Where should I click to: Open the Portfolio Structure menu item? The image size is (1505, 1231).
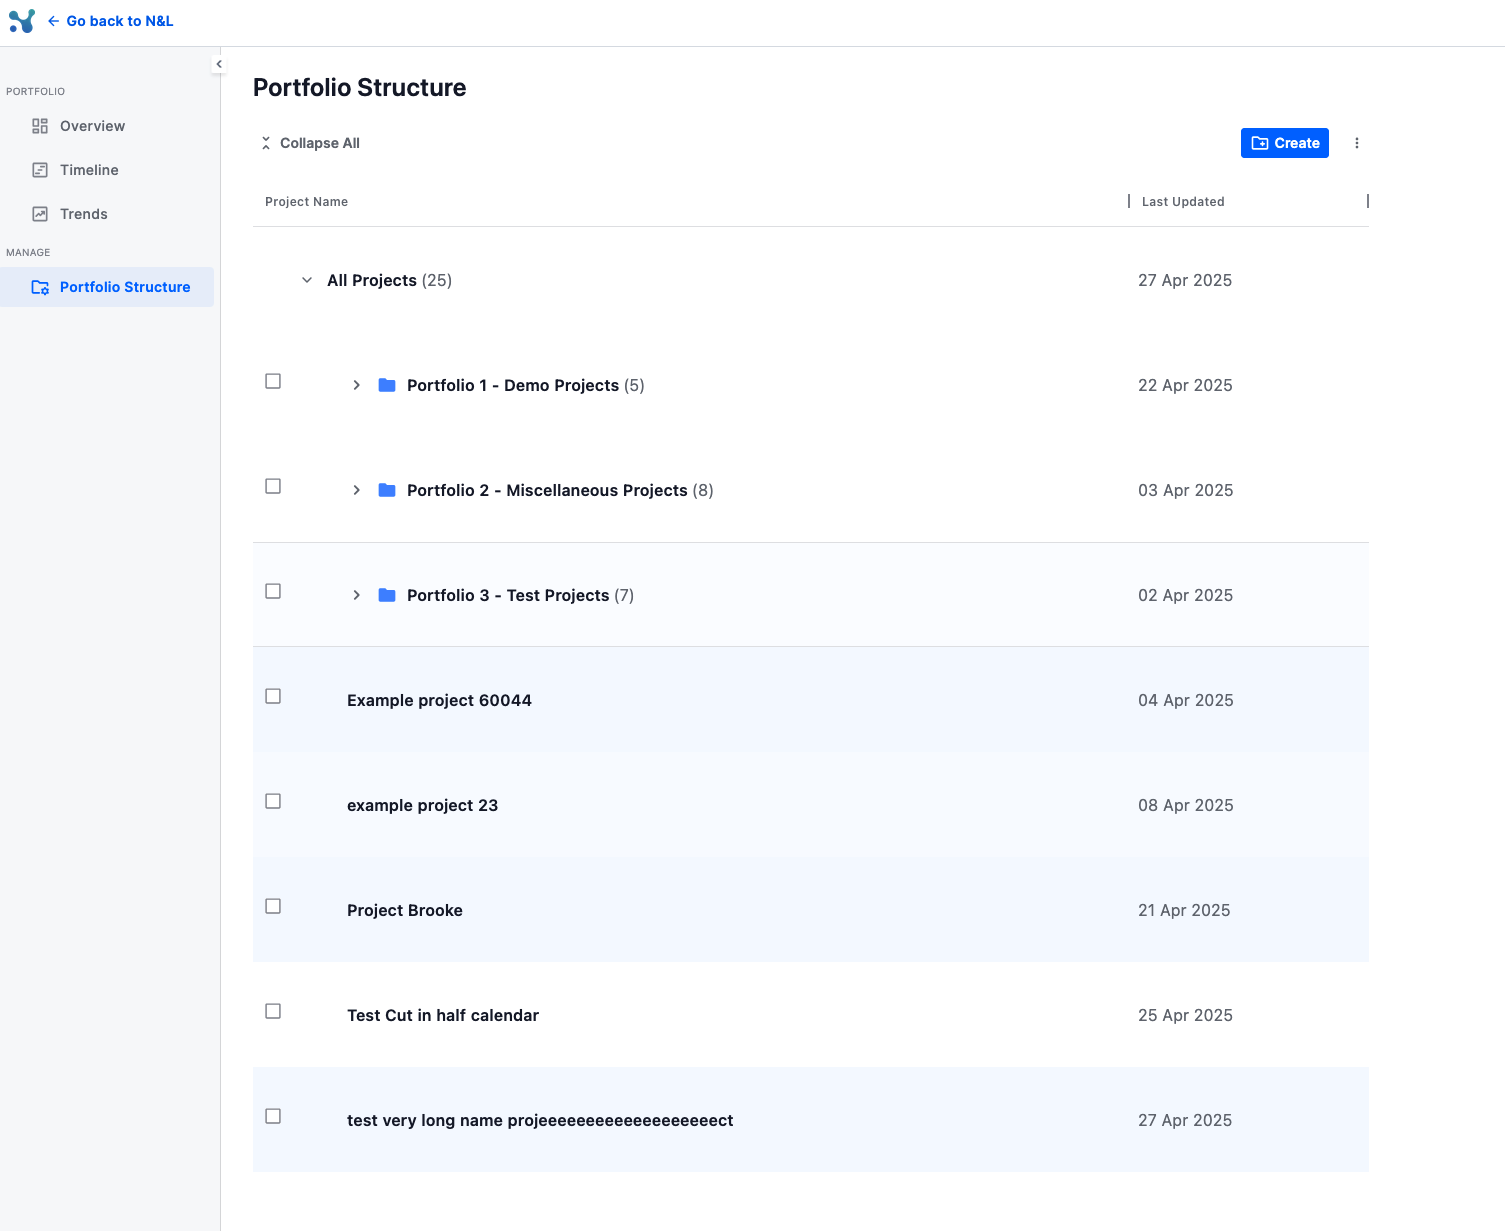[x=124, y=287]
